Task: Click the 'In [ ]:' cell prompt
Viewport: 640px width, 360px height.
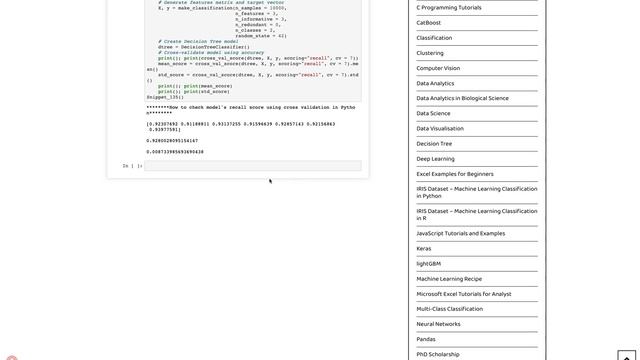Action: (132, 166)
